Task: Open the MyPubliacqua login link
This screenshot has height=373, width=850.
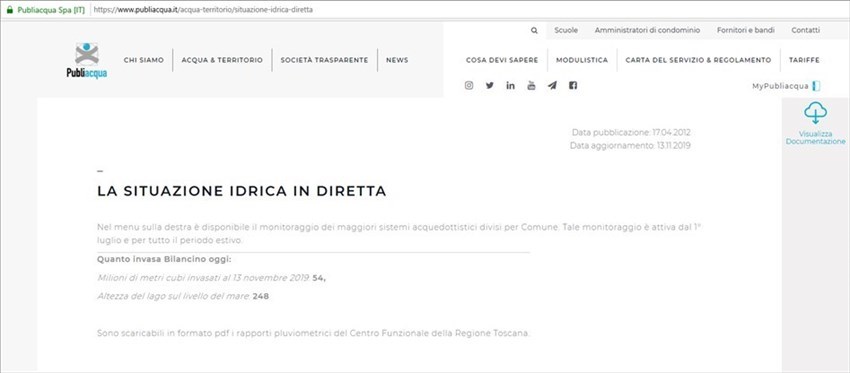Action: [780, 86]
